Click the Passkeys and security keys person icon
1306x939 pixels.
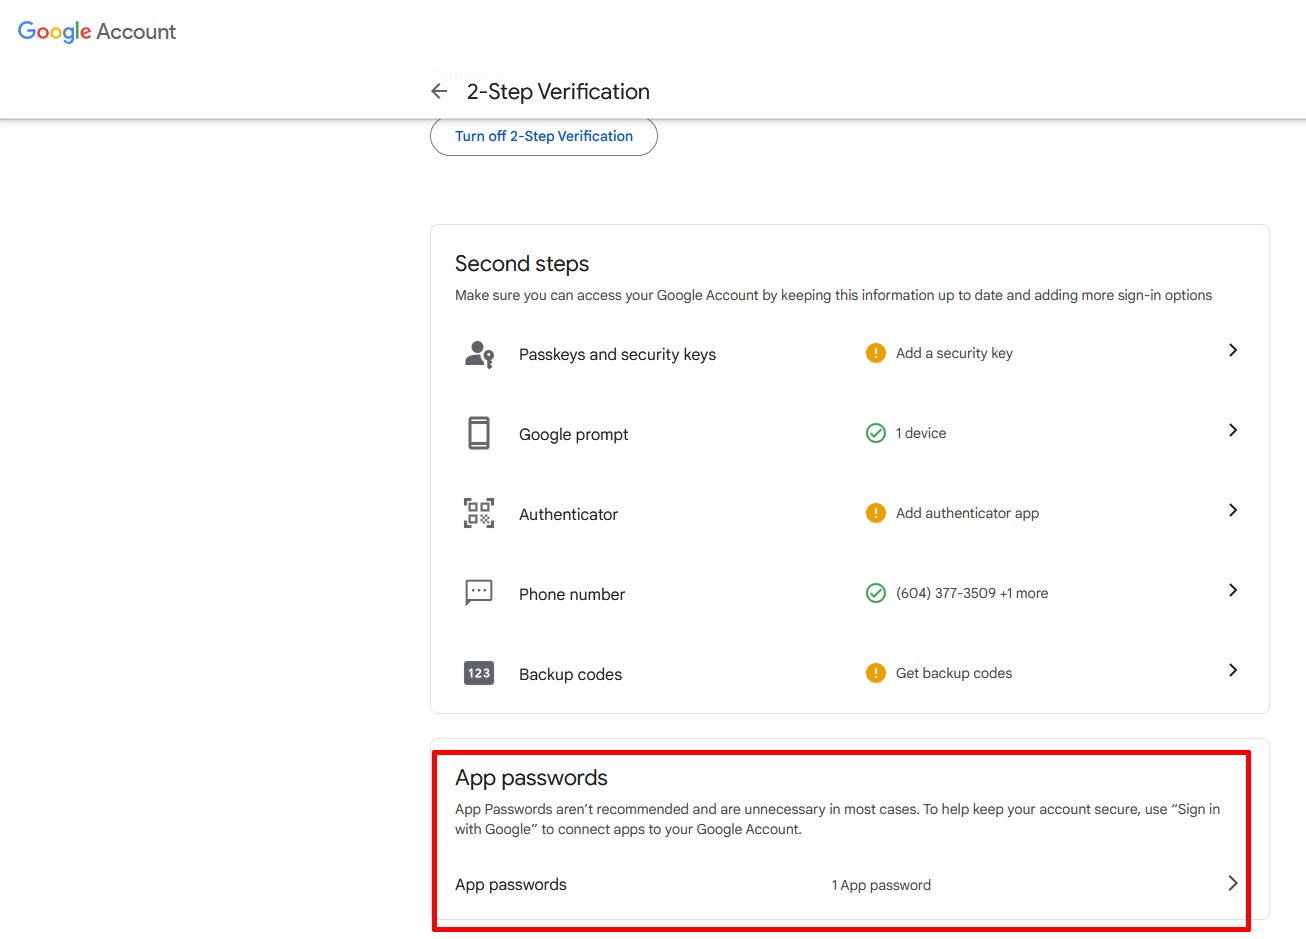tap(479, 354)
